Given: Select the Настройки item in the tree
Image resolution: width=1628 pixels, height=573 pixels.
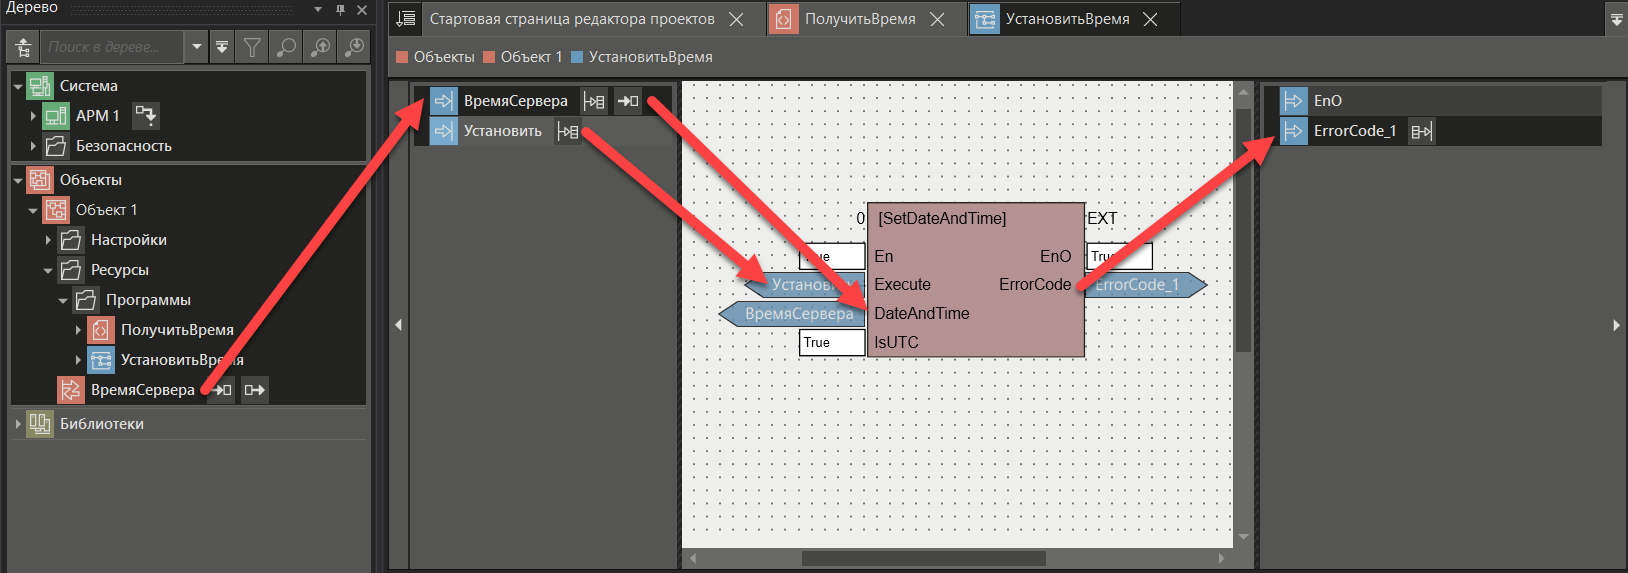Looking at the screenshot, I should (x=128, y=240).
